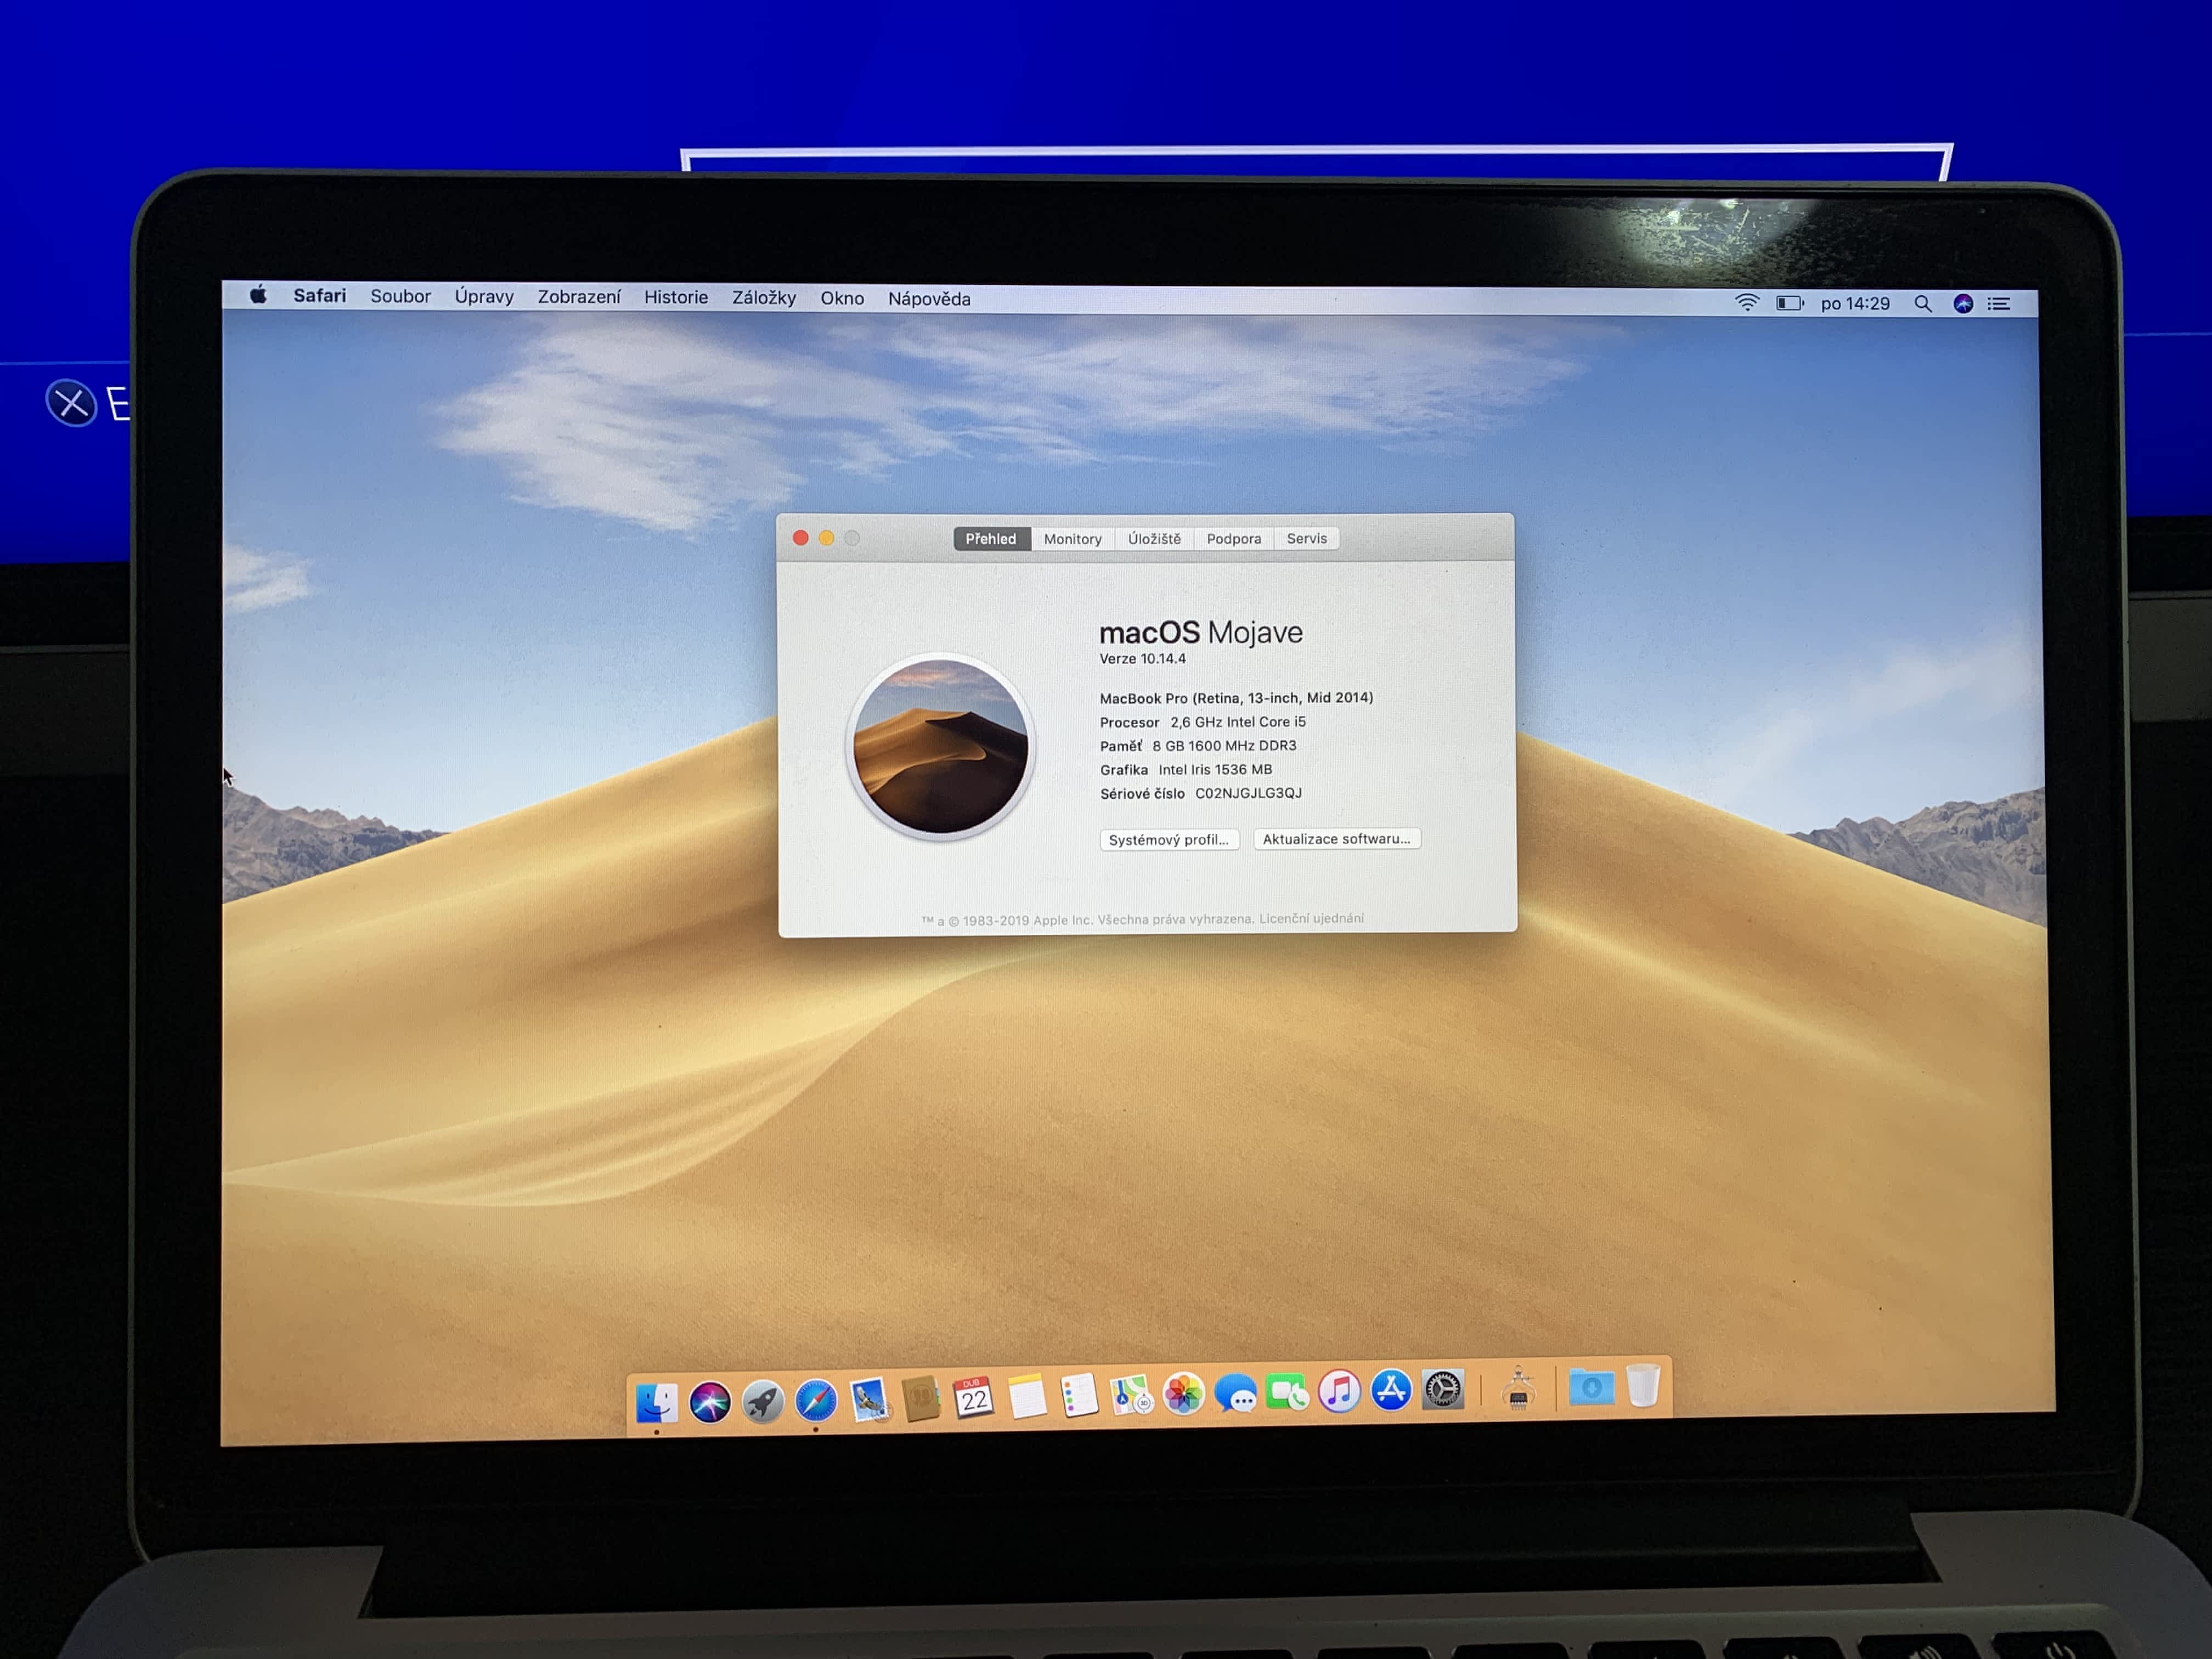This screenshot has width=2212, height=1659.
Task: Open the Záložky menu
Action: [764, 298]
